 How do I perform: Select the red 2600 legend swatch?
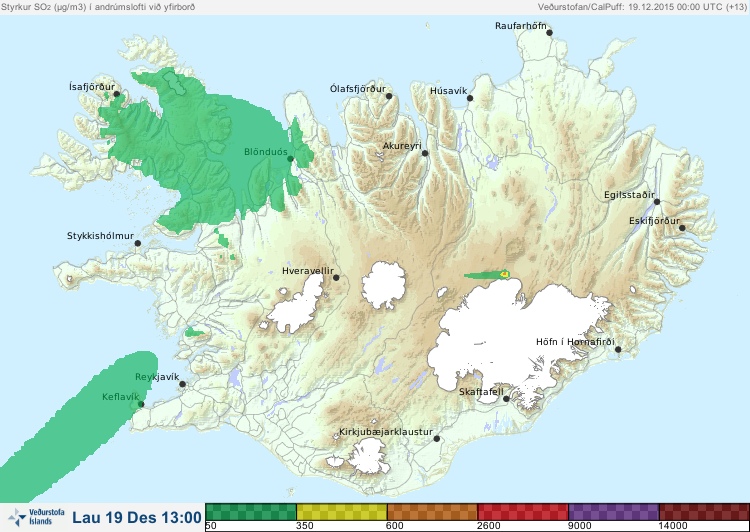coord(523,512)
